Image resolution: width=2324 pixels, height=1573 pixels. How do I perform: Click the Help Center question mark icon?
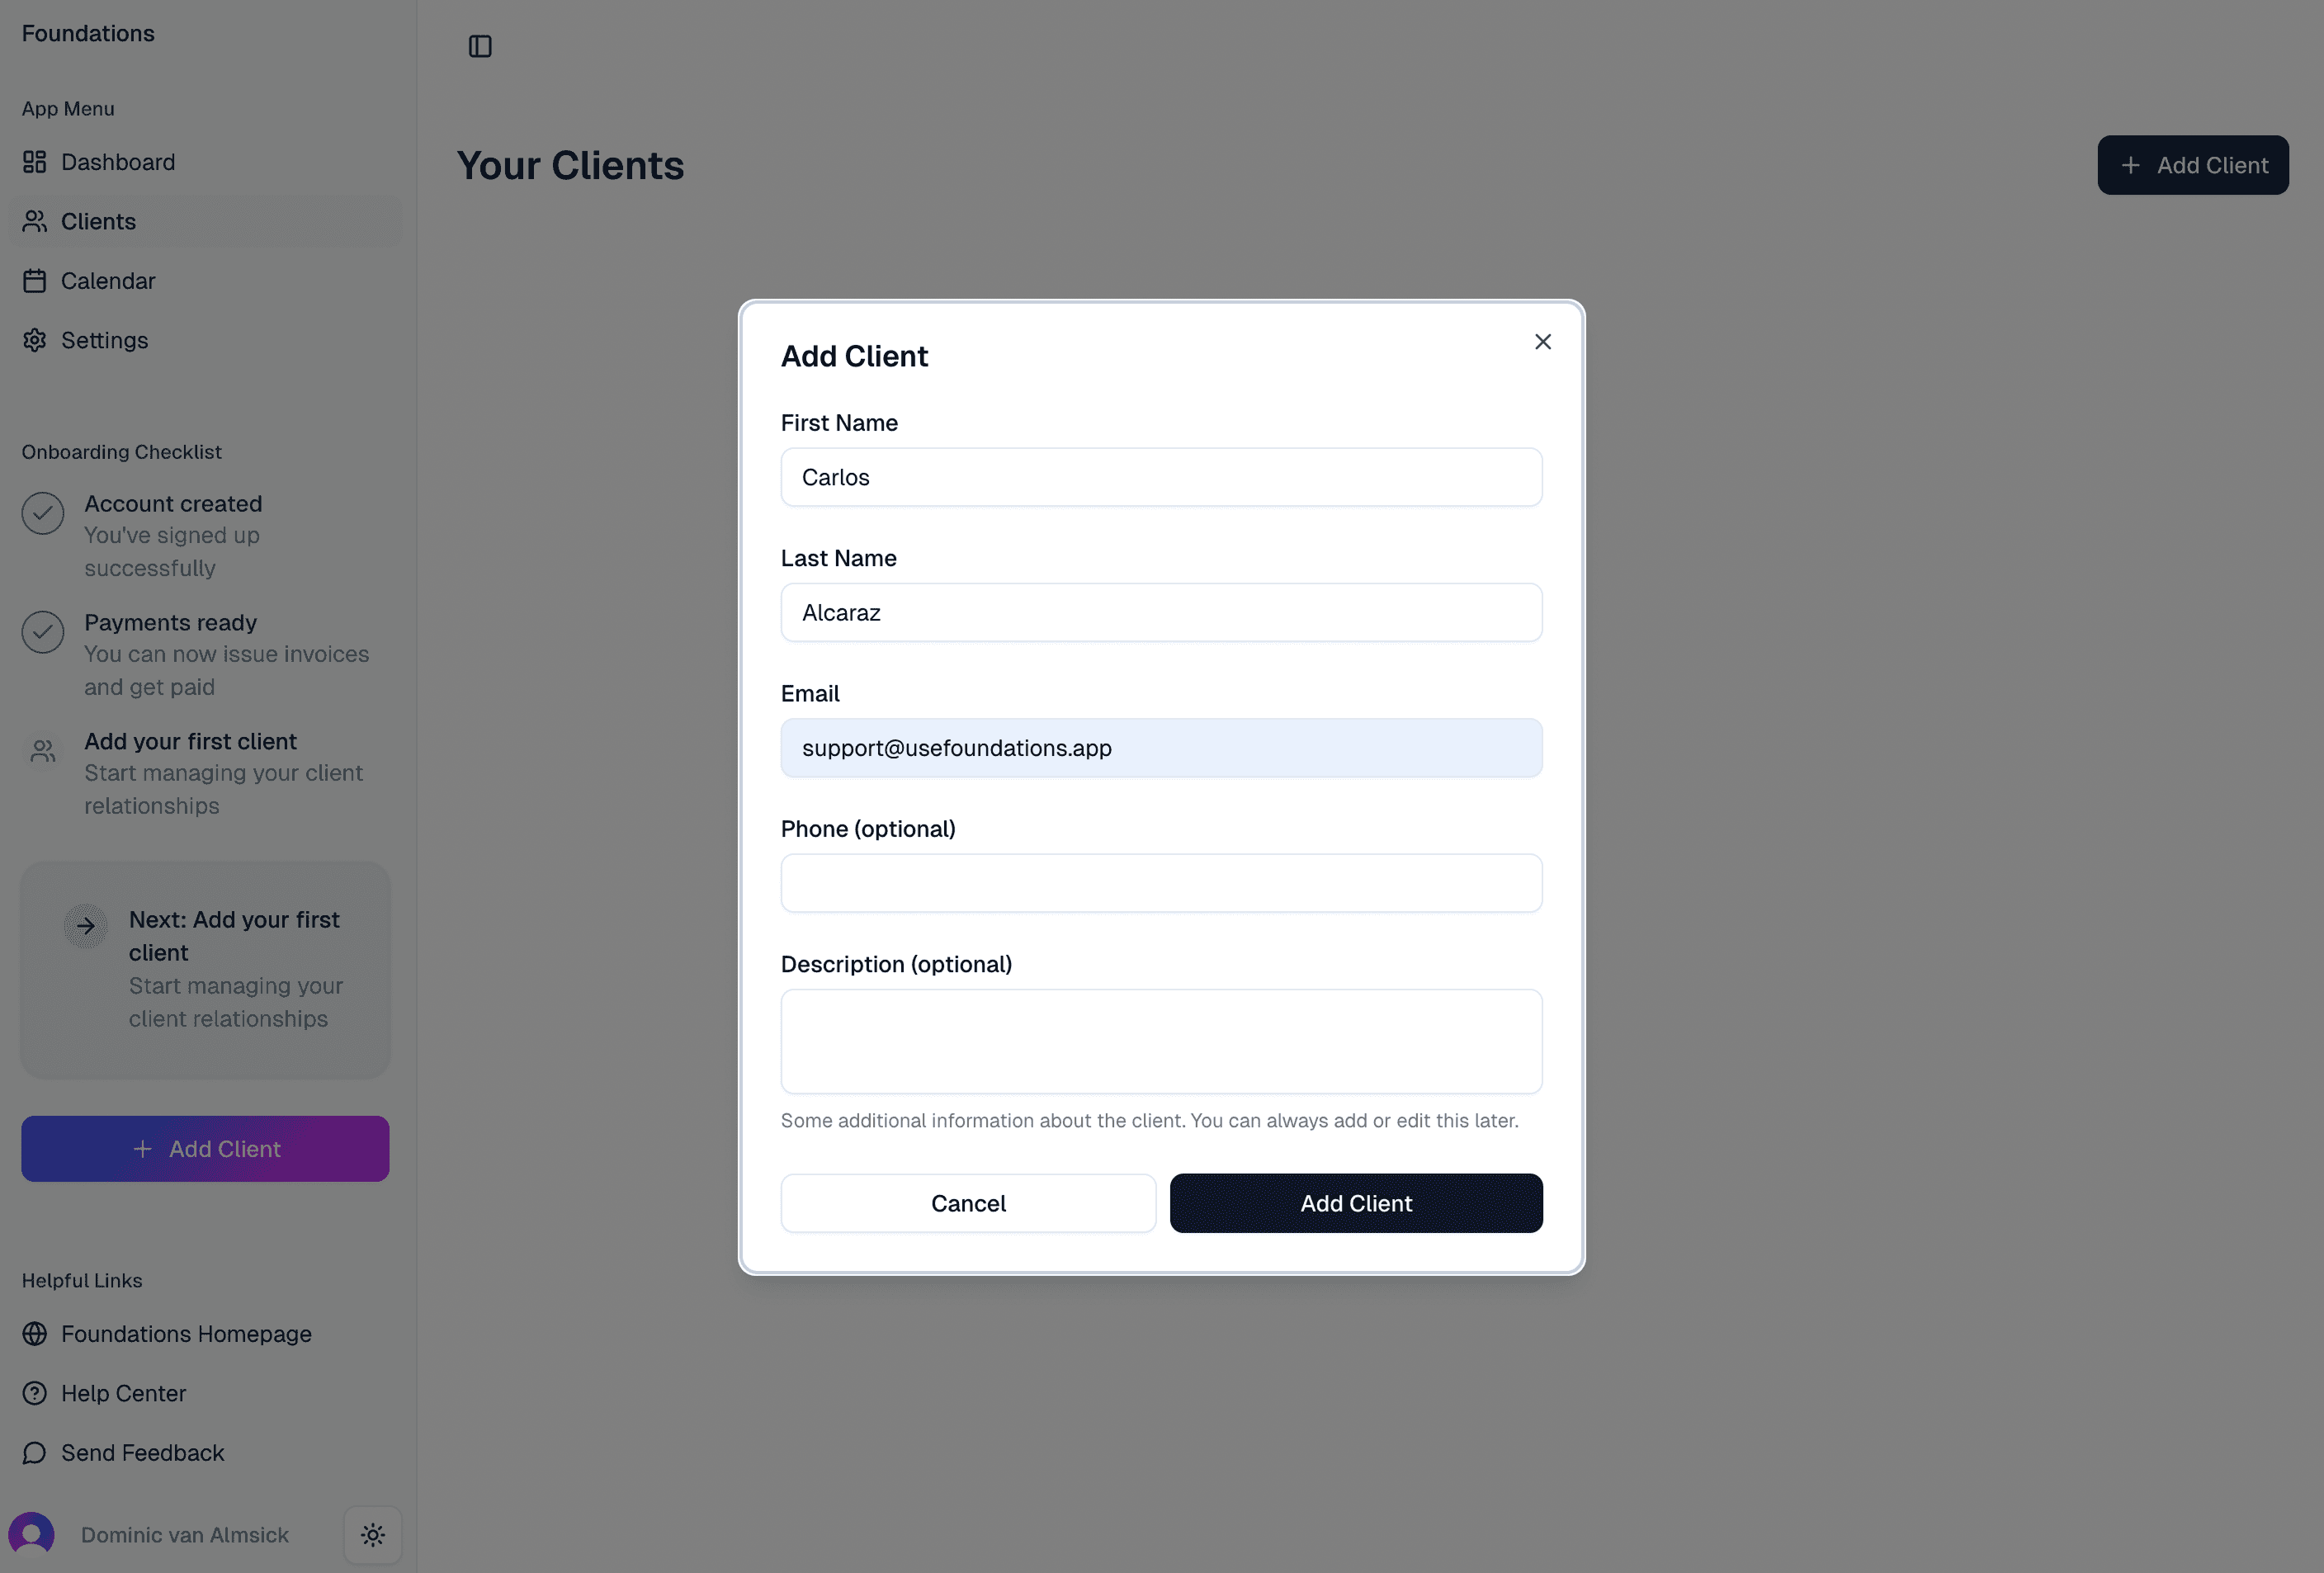coord(35,1393)
